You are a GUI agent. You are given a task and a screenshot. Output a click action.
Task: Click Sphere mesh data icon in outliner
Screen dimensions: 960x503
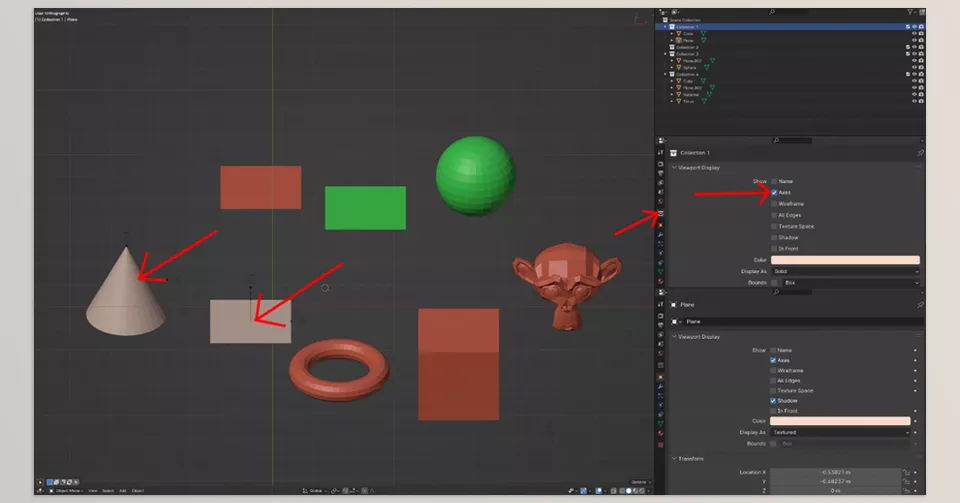707,67
